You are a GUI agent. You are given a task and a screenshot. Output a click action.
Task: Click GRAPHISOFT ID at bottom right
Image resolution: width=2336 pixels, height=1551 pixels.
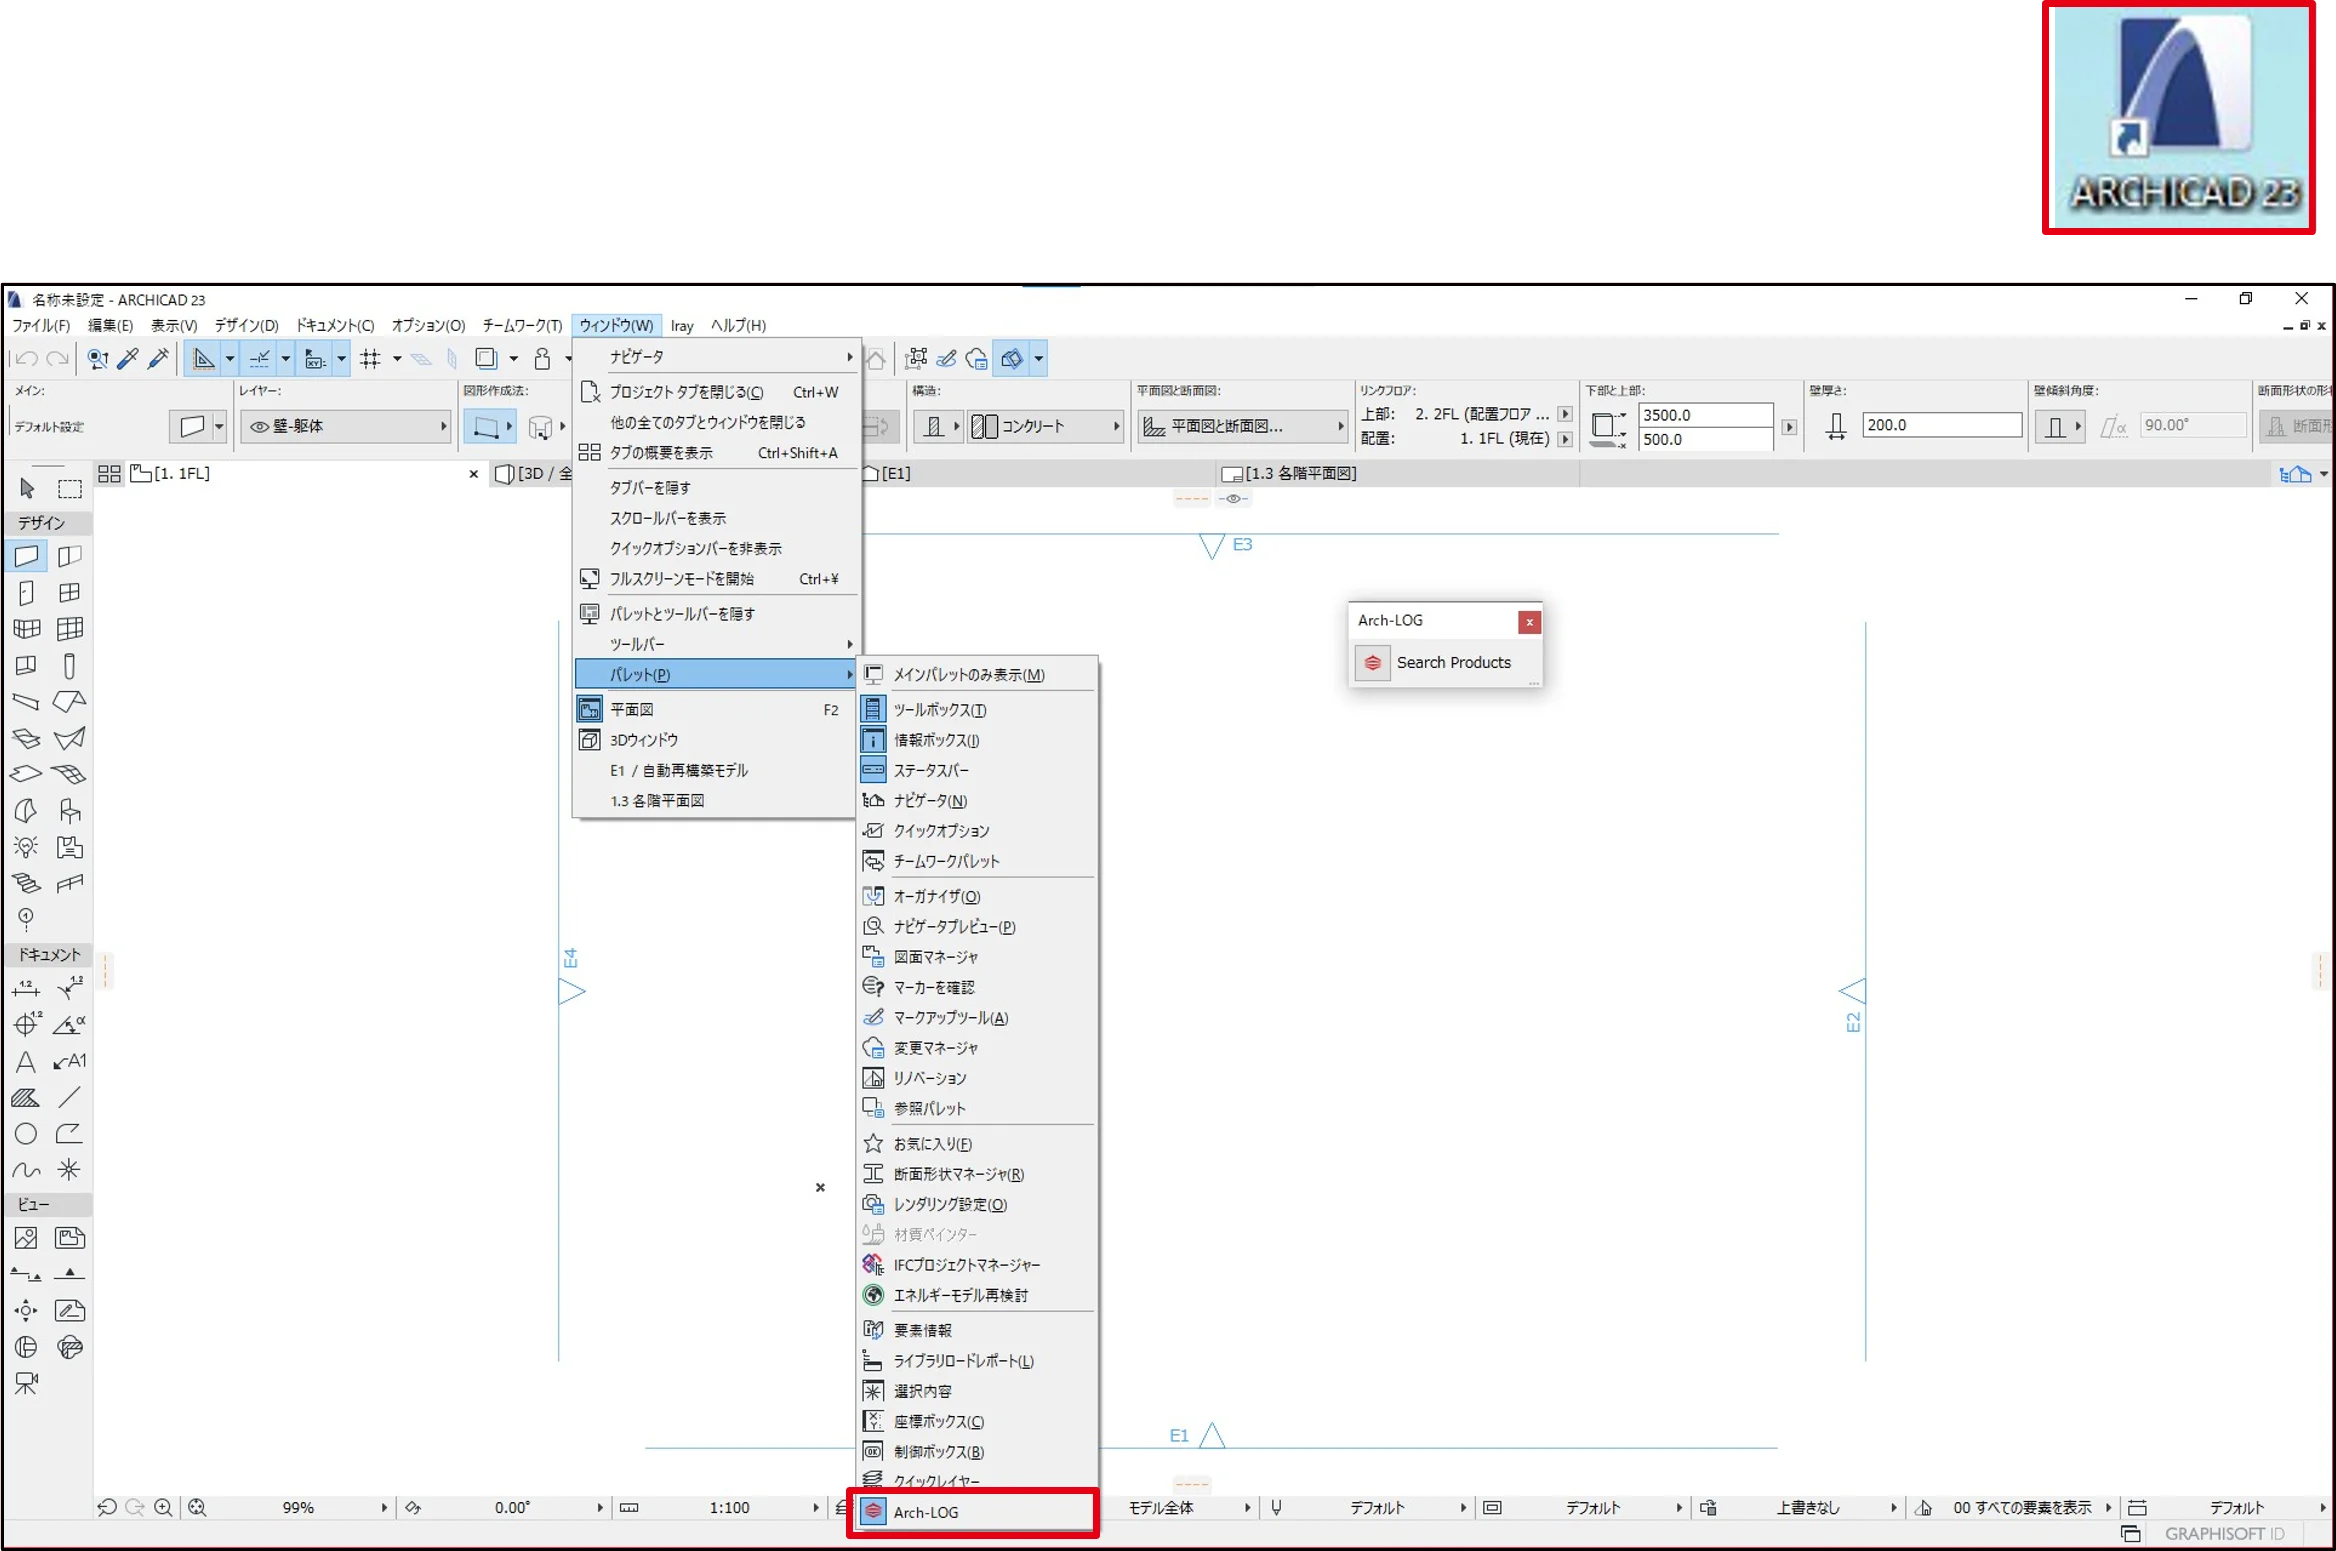coord(2224,1533)
